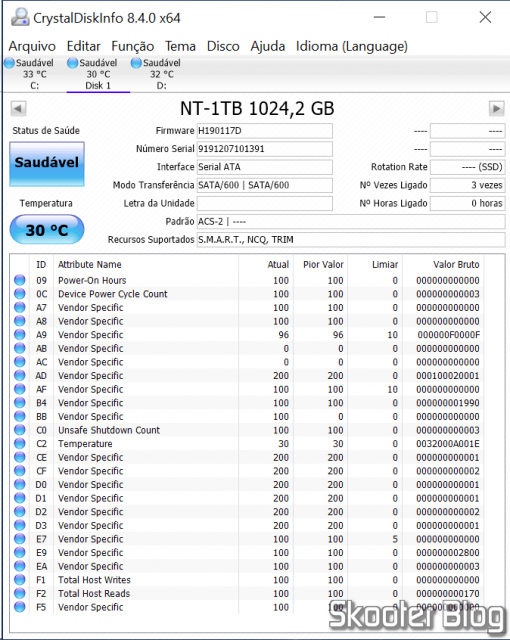
Task: Click the empty Letra da Unidade field
Action: click(264, 203)
